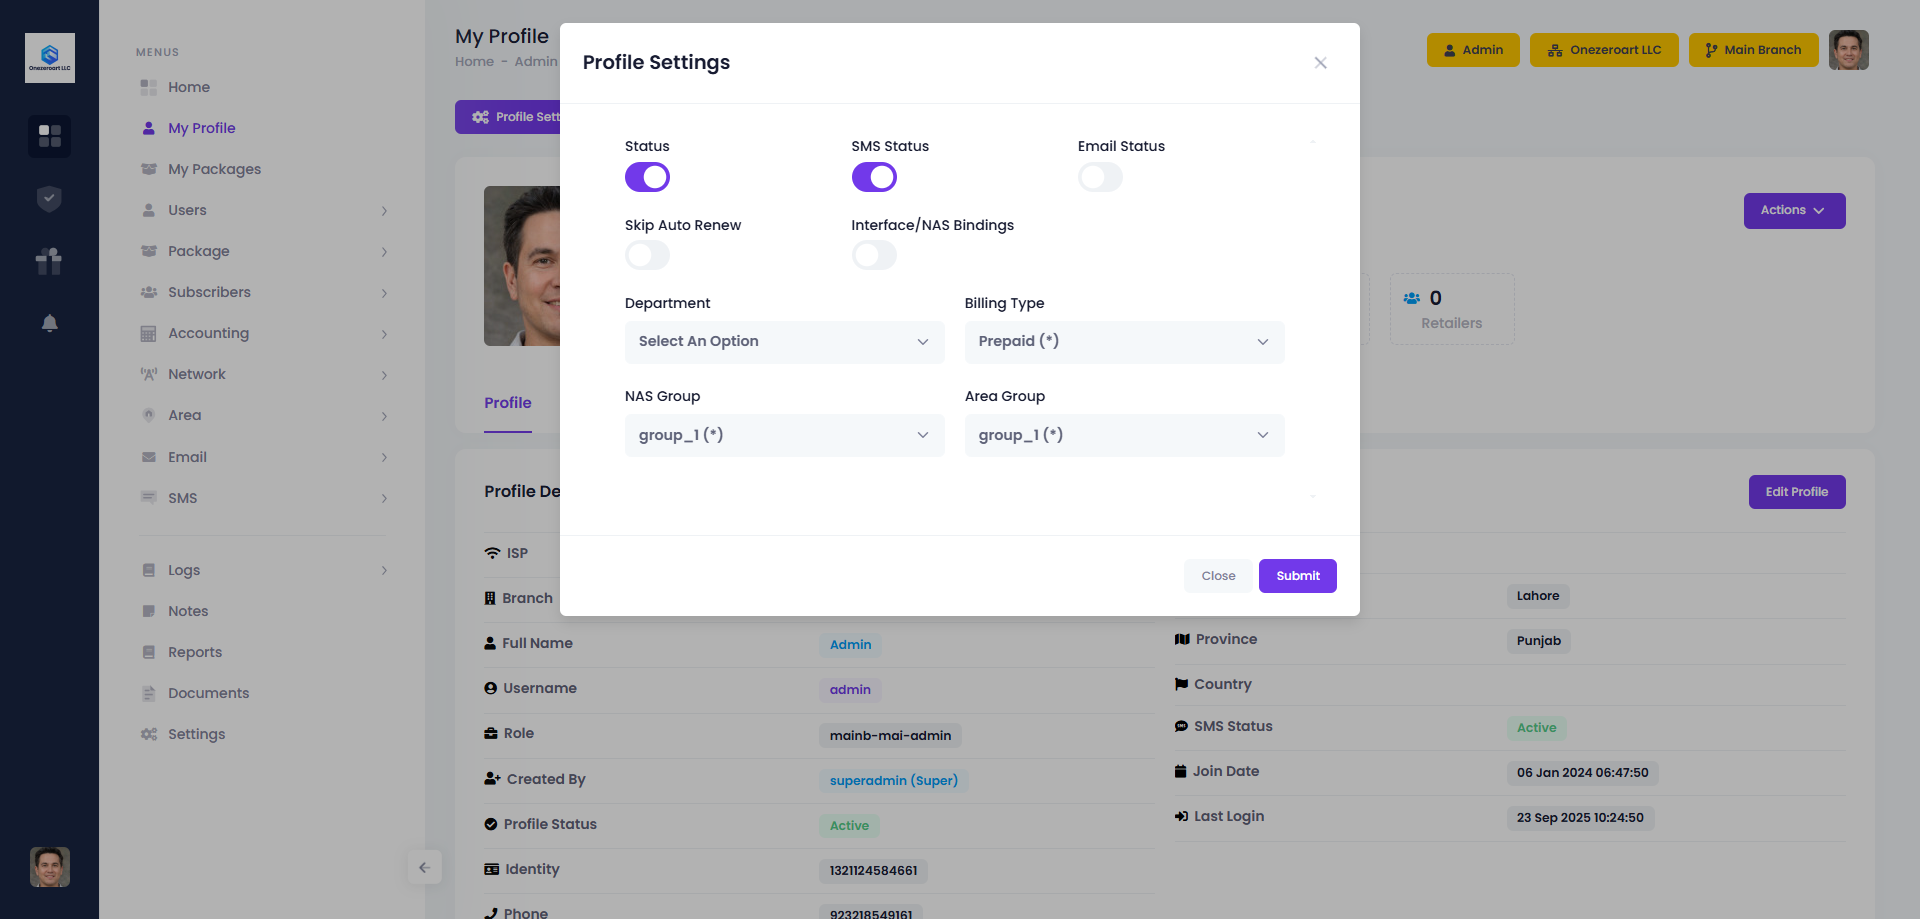Expand the NAS Group dropdown

[x=784, y=435]
